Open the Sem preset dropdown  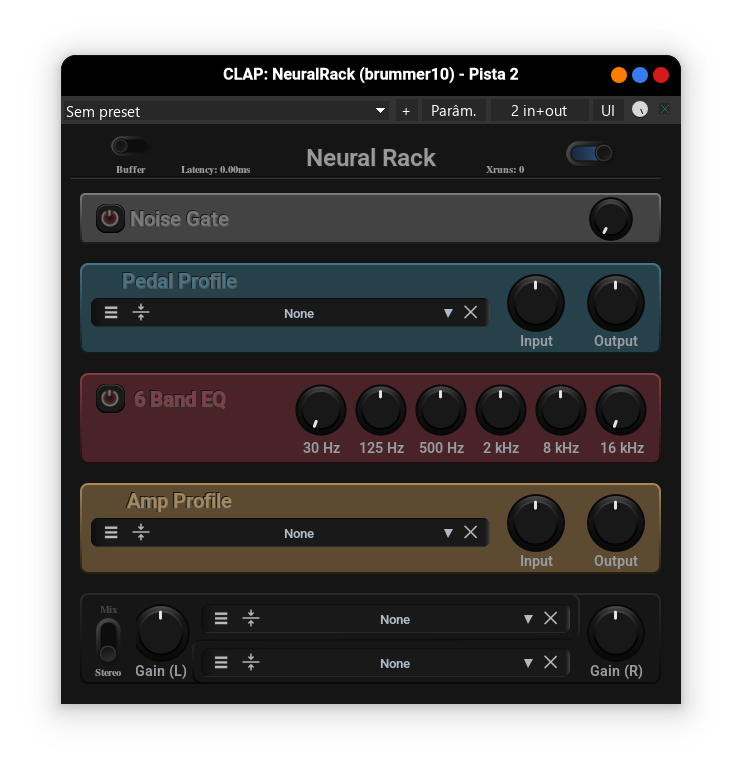(x=226, y=111)
